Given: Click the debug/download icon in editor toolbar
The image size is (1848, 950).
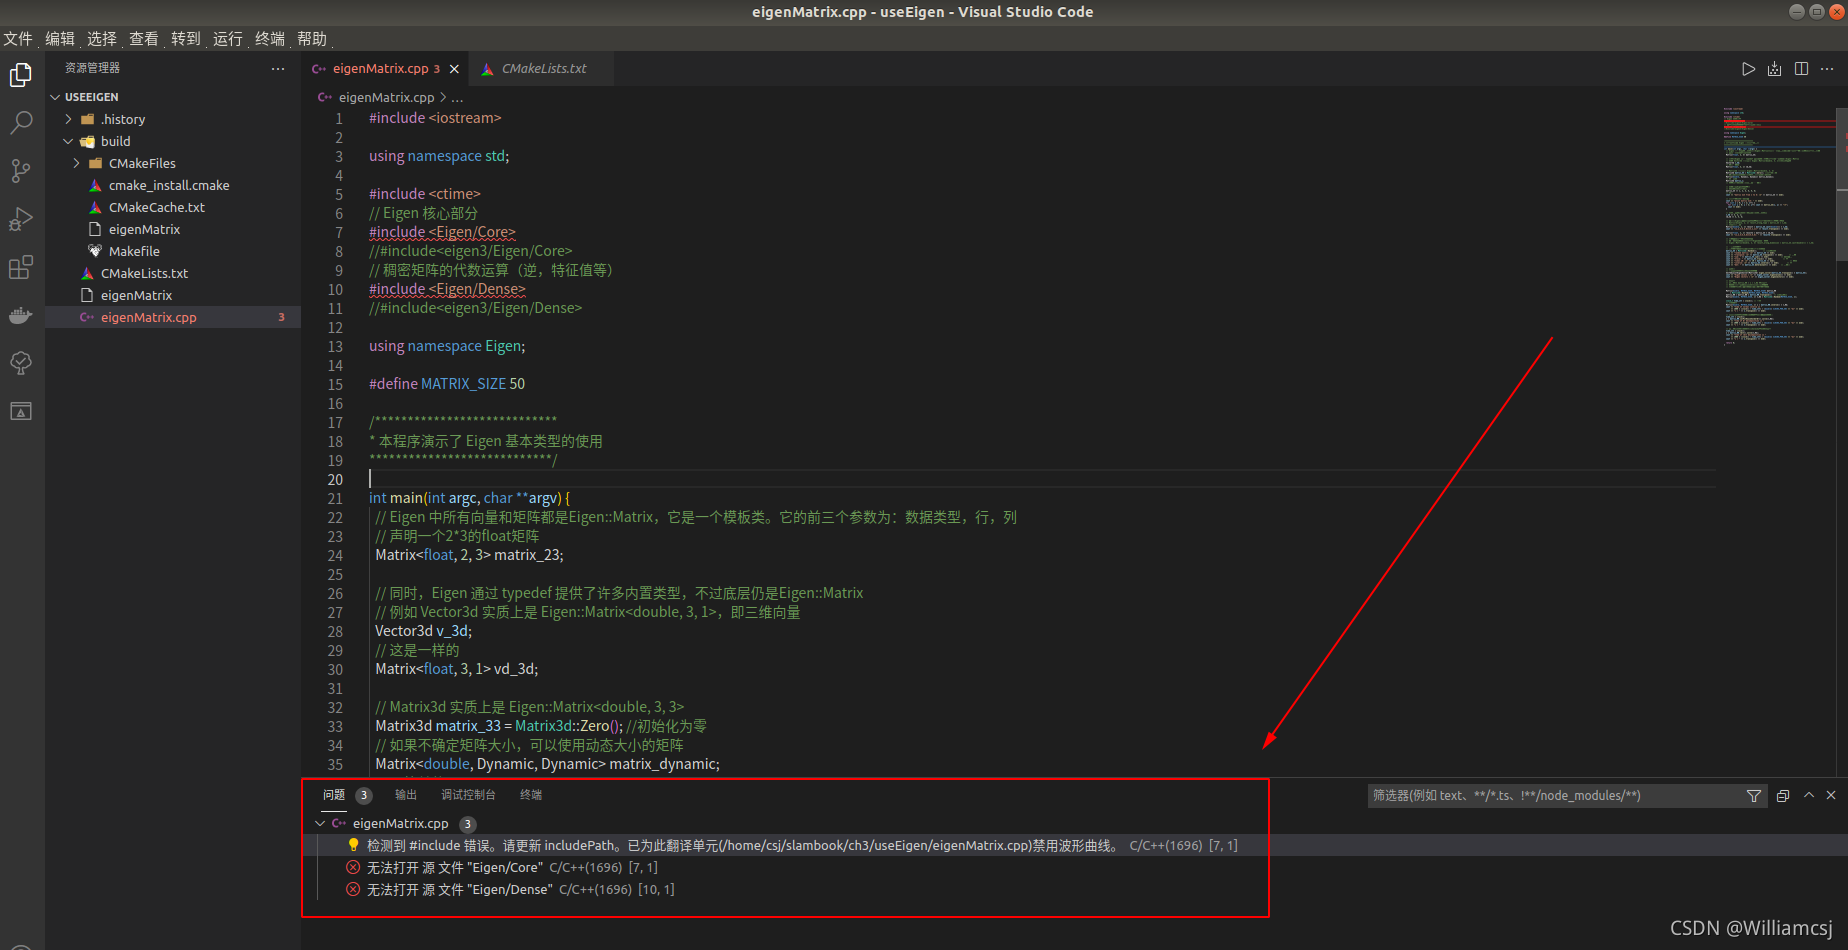Looking at the screenshot, I should click(1774, 69).
